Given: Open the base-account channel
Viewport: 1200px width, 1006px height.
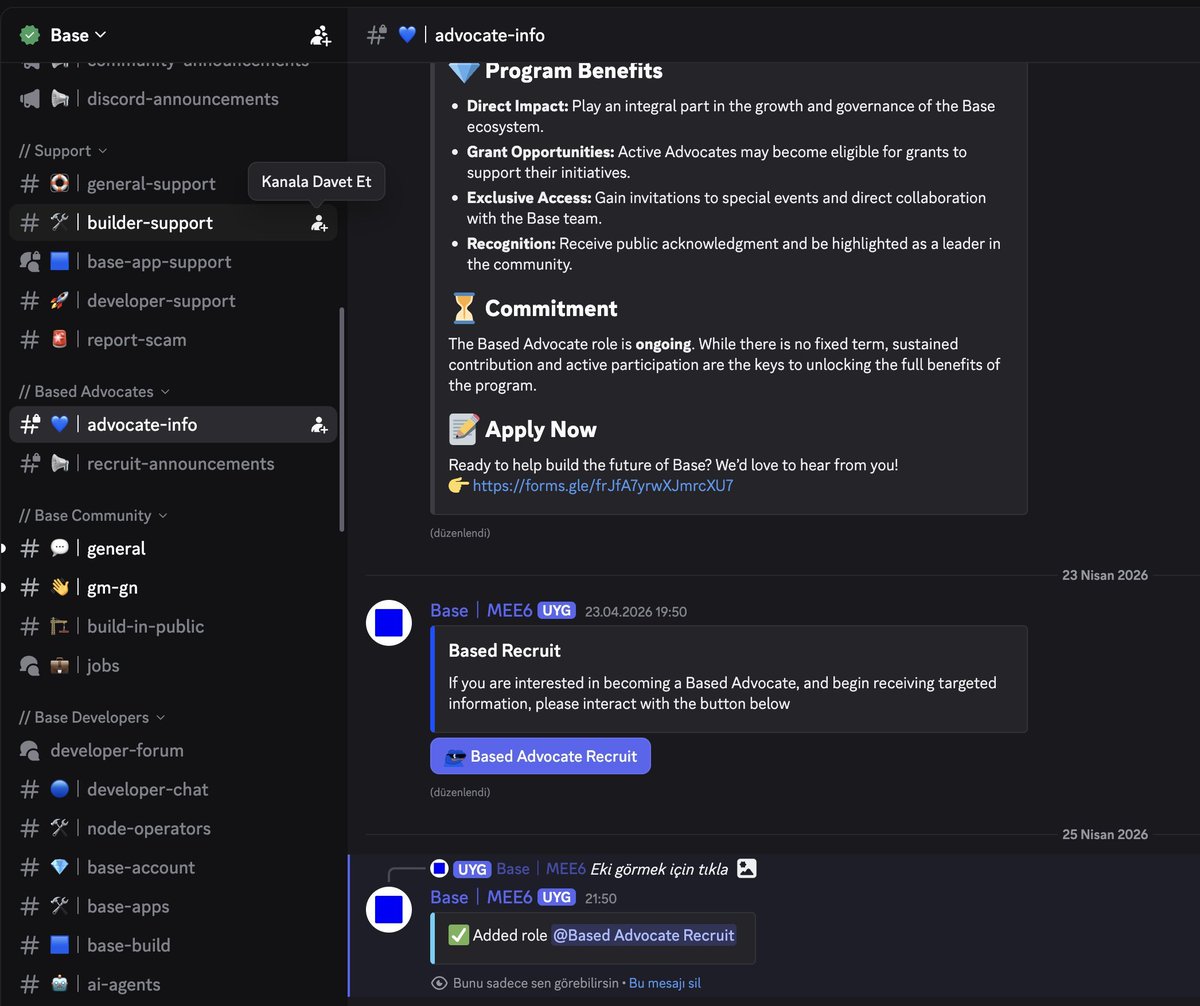Looking at the screenshot, I should (173, 868).
